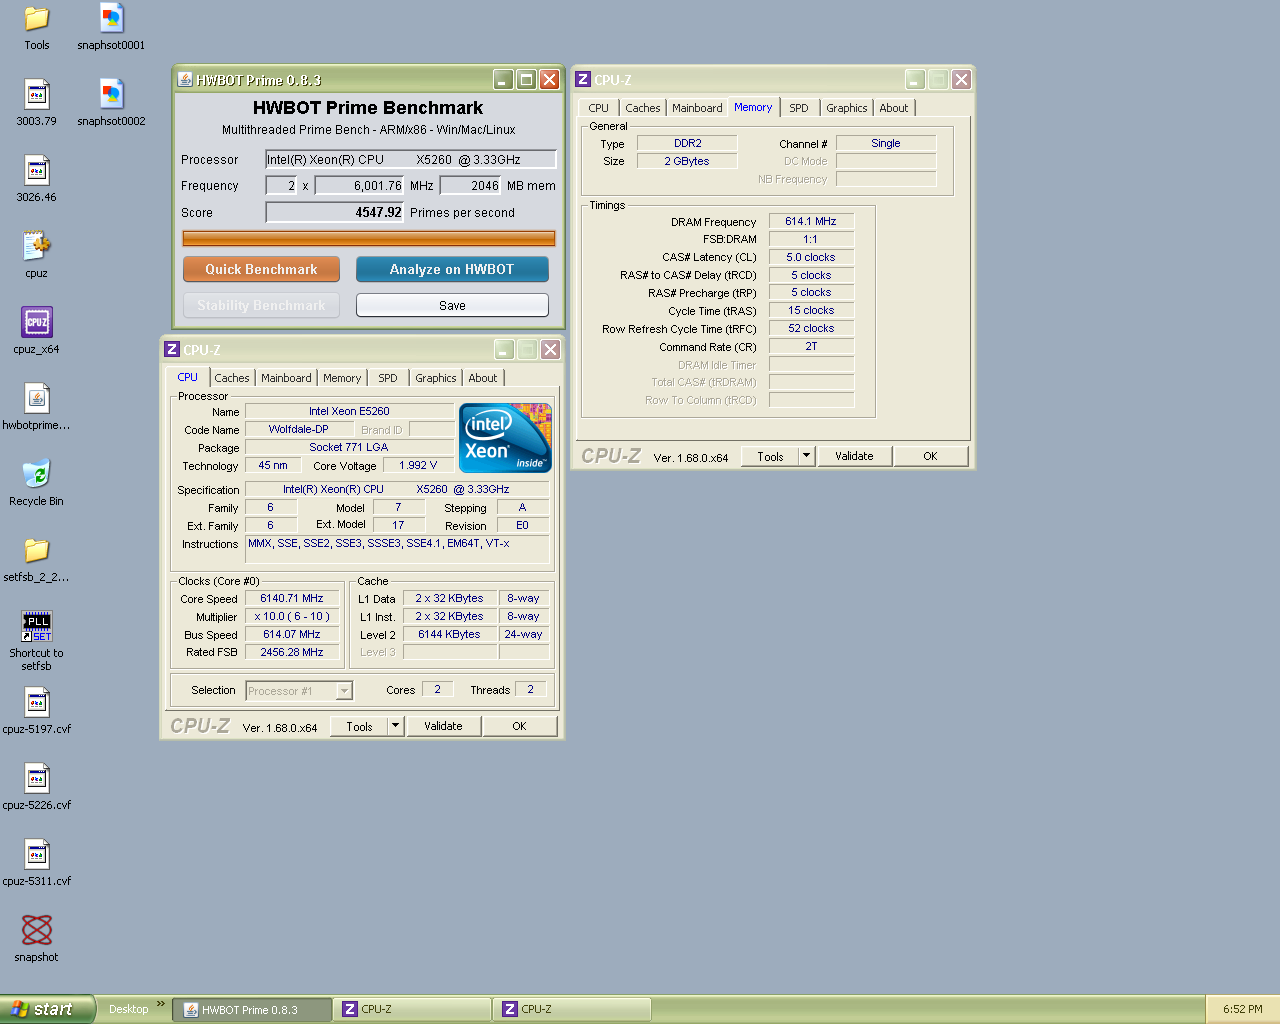Select the cpuz-5311.cvf file

(37, 863)
